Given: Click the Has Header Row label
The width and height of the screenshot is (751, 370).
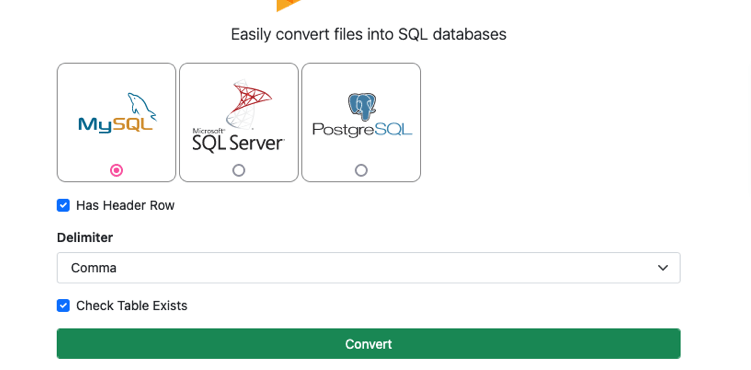Looking at the screenshot, I should click(x=125, y=205).
